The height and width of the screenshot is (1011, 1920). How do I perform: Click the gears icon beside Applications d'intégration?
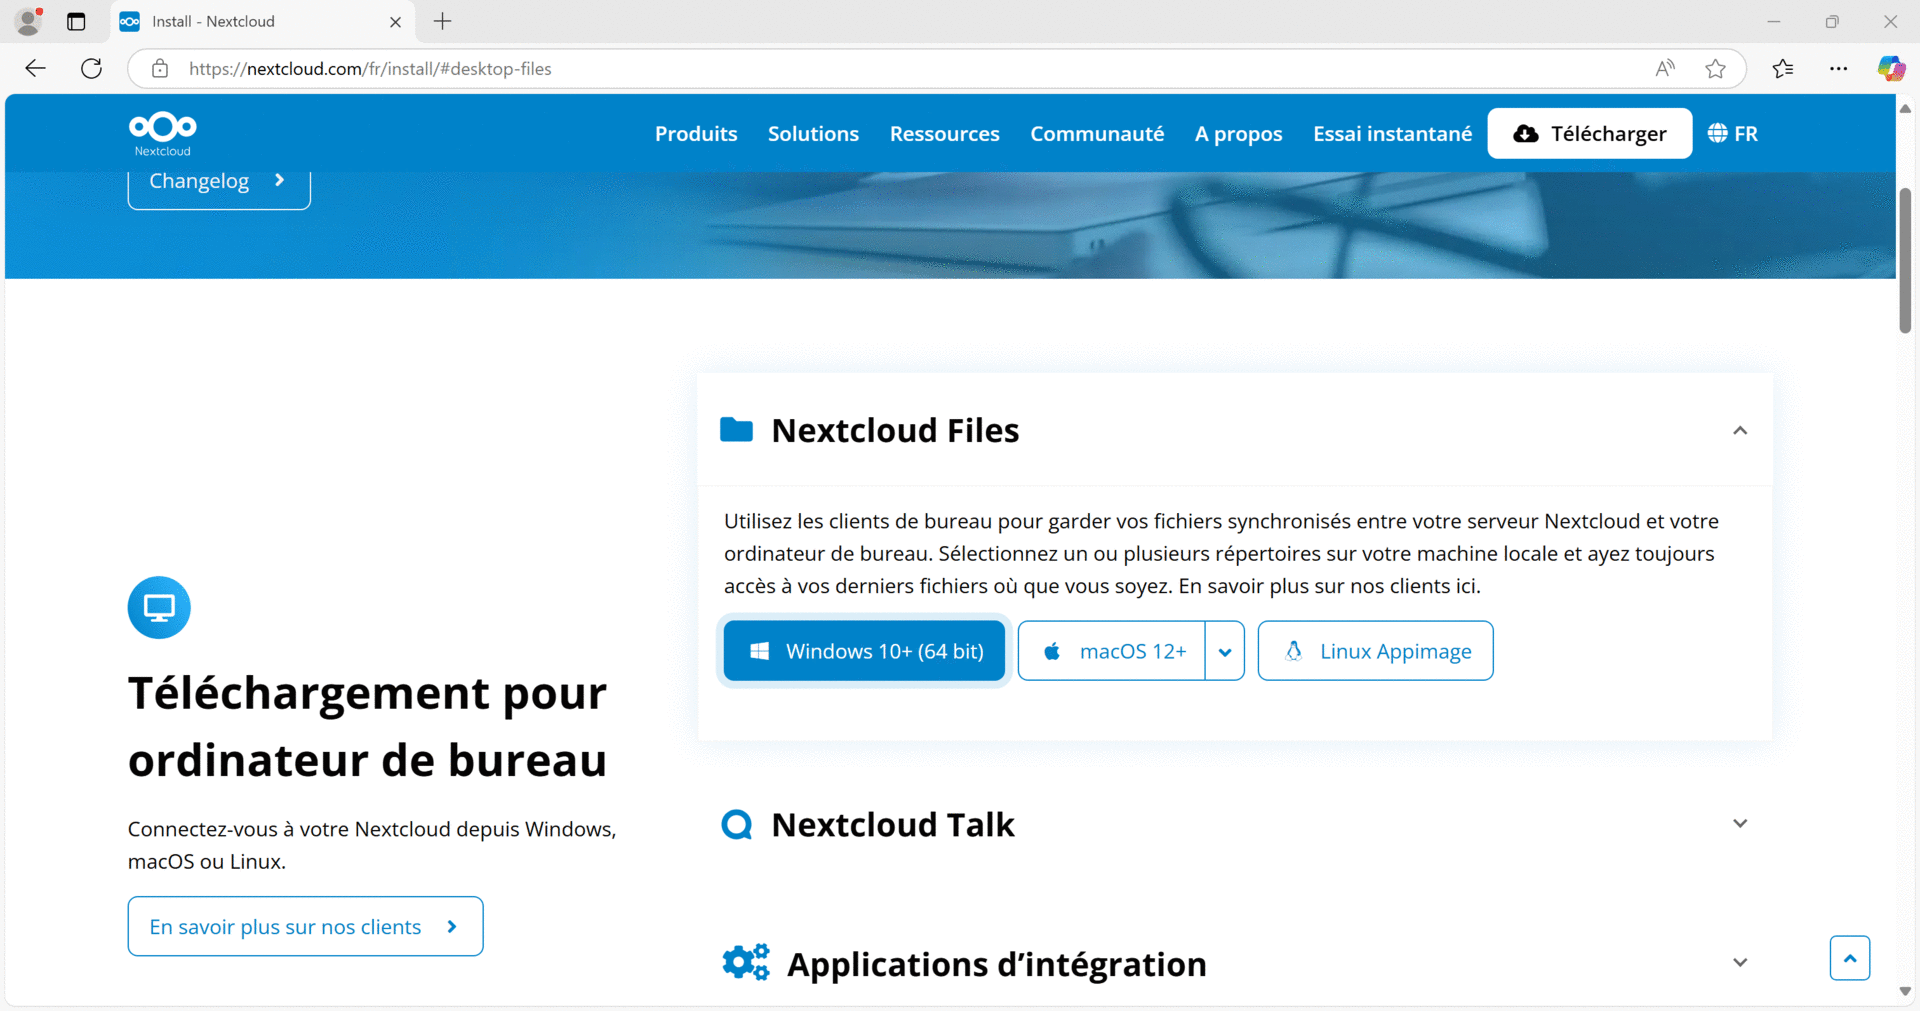pos(746,962)
